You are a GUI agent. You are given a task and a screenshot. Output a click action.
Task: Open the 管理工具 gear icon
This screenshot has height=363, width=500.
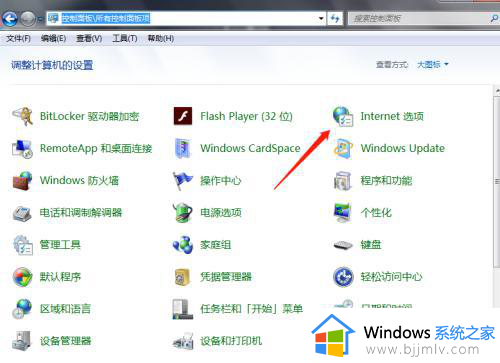22,245
